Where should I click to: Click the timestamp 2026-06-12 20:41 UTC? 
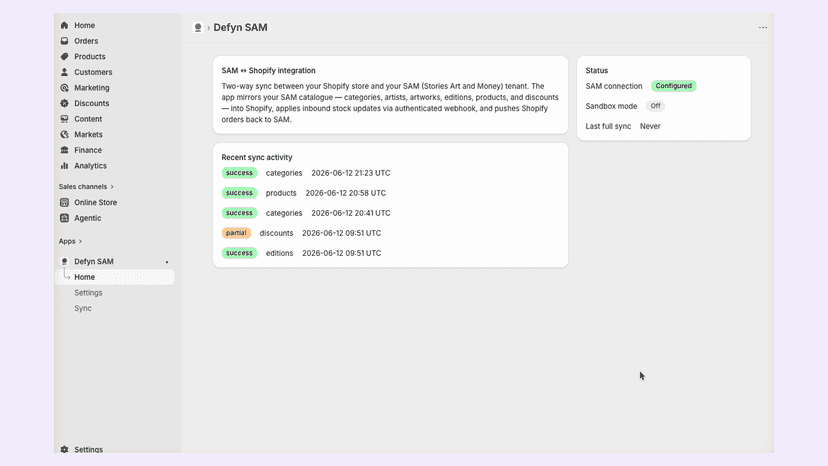point(351,213)
